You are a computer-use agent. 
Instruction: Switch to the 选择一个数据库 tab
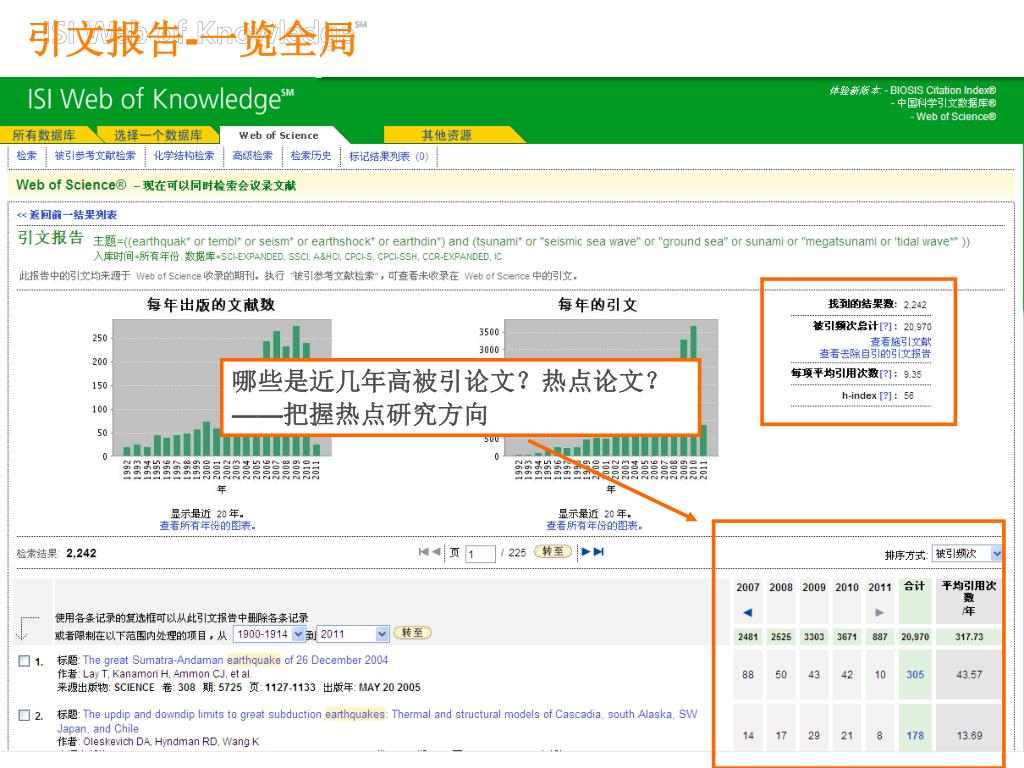[x=157, y=135]
